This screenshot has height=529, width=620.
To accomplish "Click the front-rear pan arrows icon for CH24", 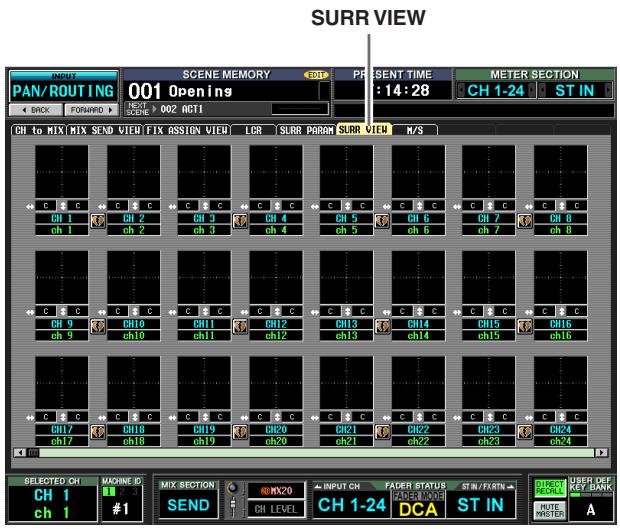I will 562,417.
